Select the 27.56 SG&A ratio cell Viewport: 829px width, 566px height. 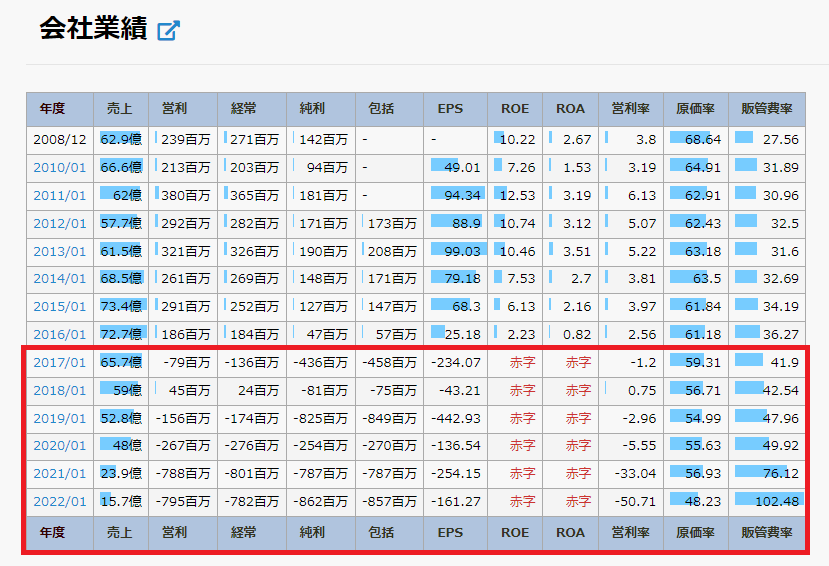(767, 140)
